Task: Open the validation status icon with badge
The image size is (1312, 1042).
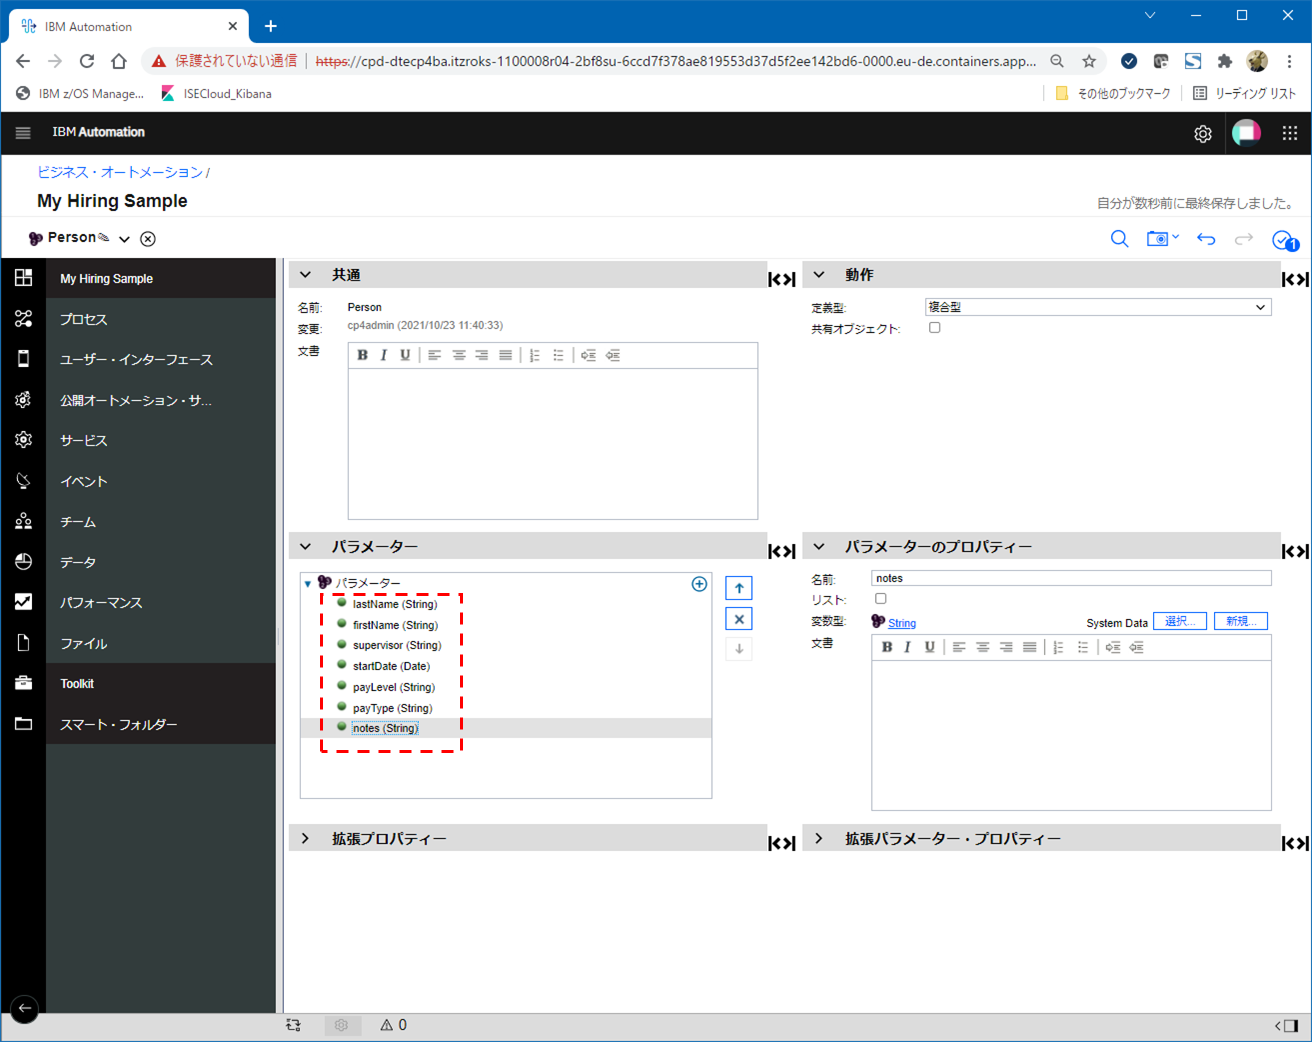Action: click(1284, 240)
